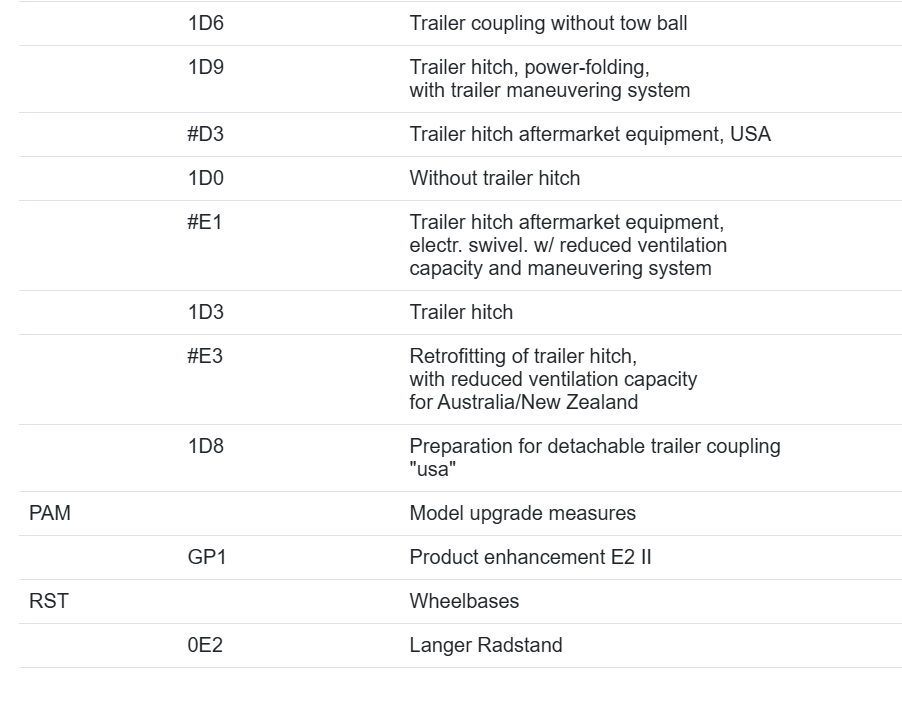Viewport: 902px width, 708px height.
Task: Select the 1D9 code cell
Action: (x=205, y=67)
